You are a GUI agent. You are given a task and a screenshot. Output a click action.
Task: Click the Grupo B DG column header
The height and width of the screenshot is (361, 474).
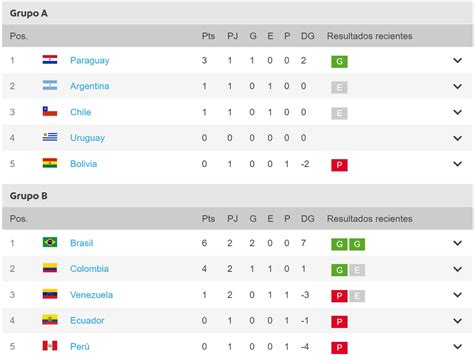point(308,218)
